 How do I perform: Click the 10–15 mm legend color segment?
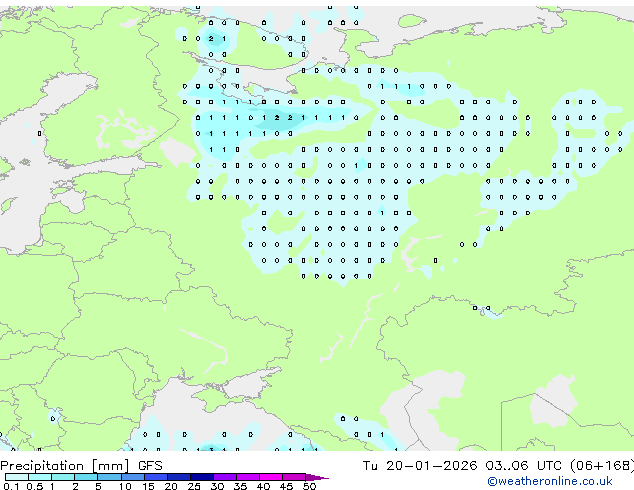pos(132,477)
